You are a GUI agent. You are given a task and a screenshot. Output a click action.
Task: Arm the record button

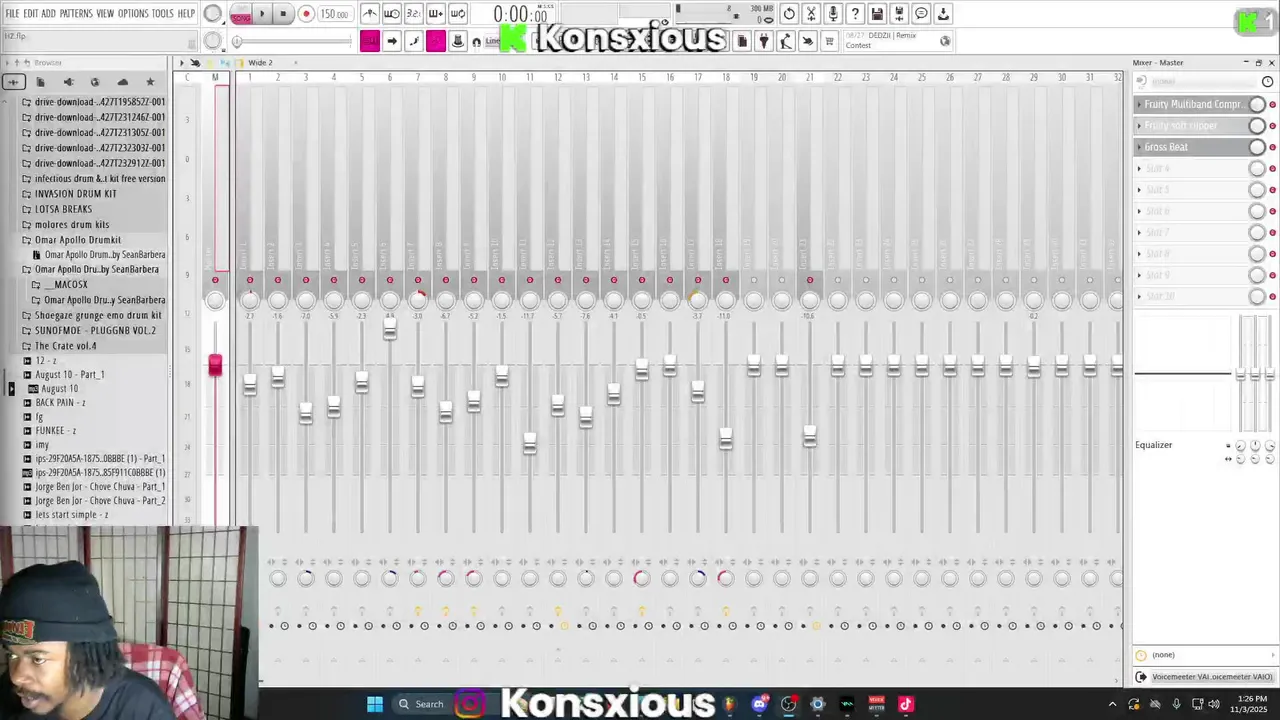[306, 15]
